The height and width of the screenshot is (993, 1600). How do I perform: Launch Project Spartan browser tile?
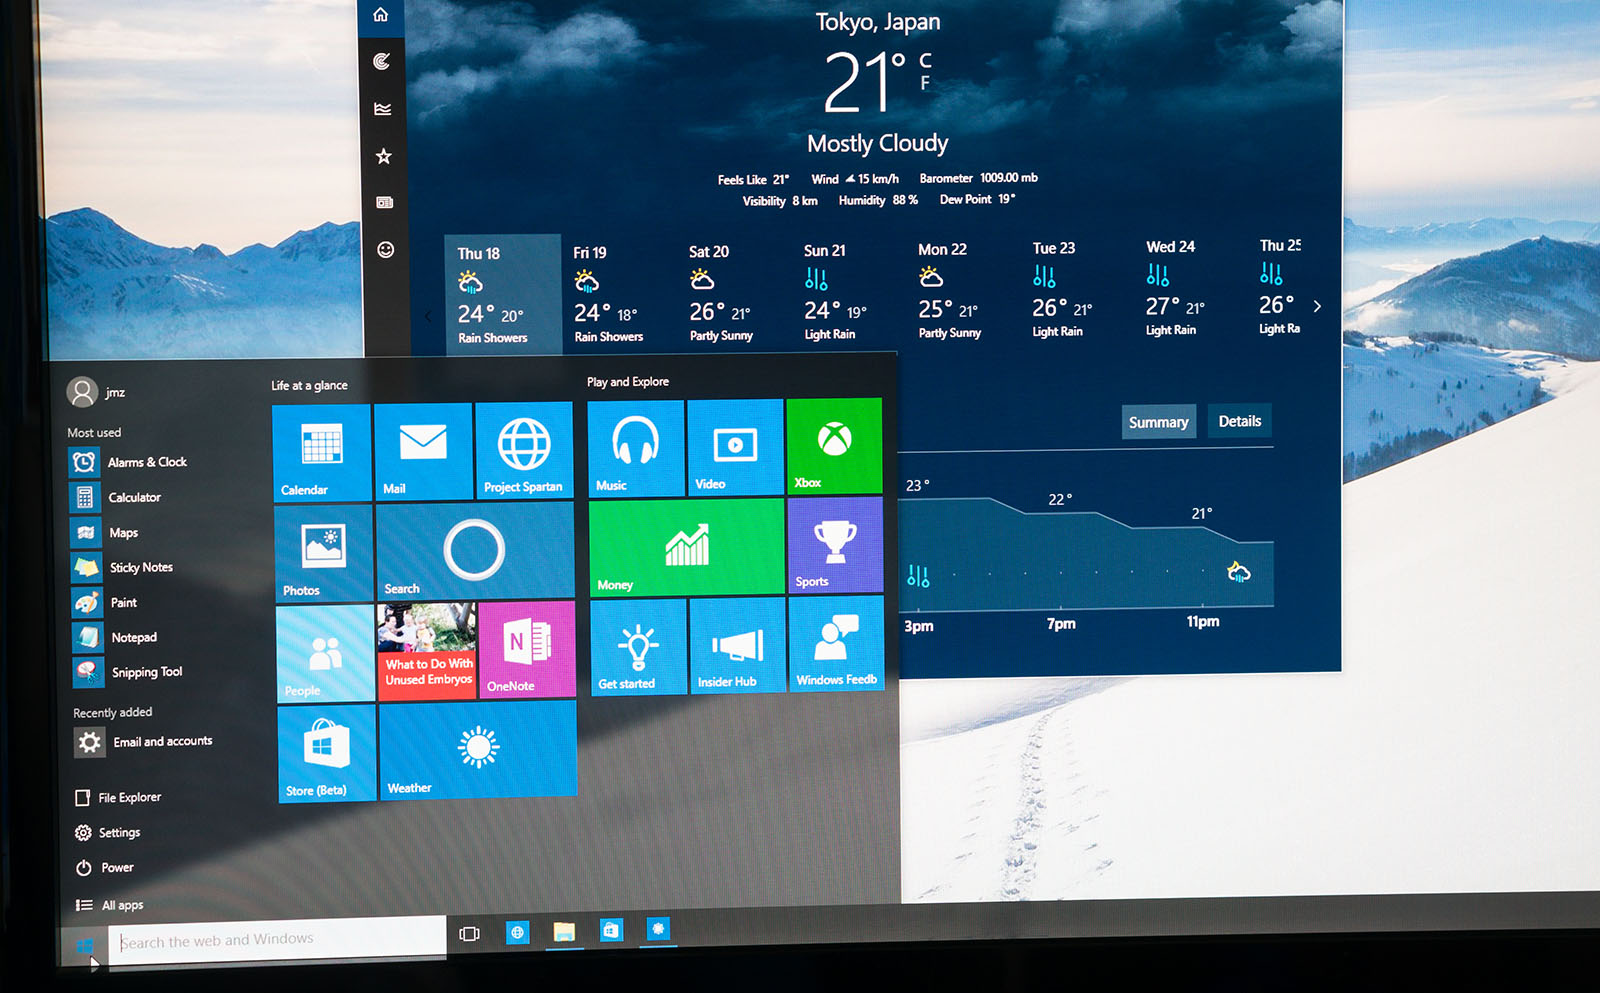(x=524, y=450)
